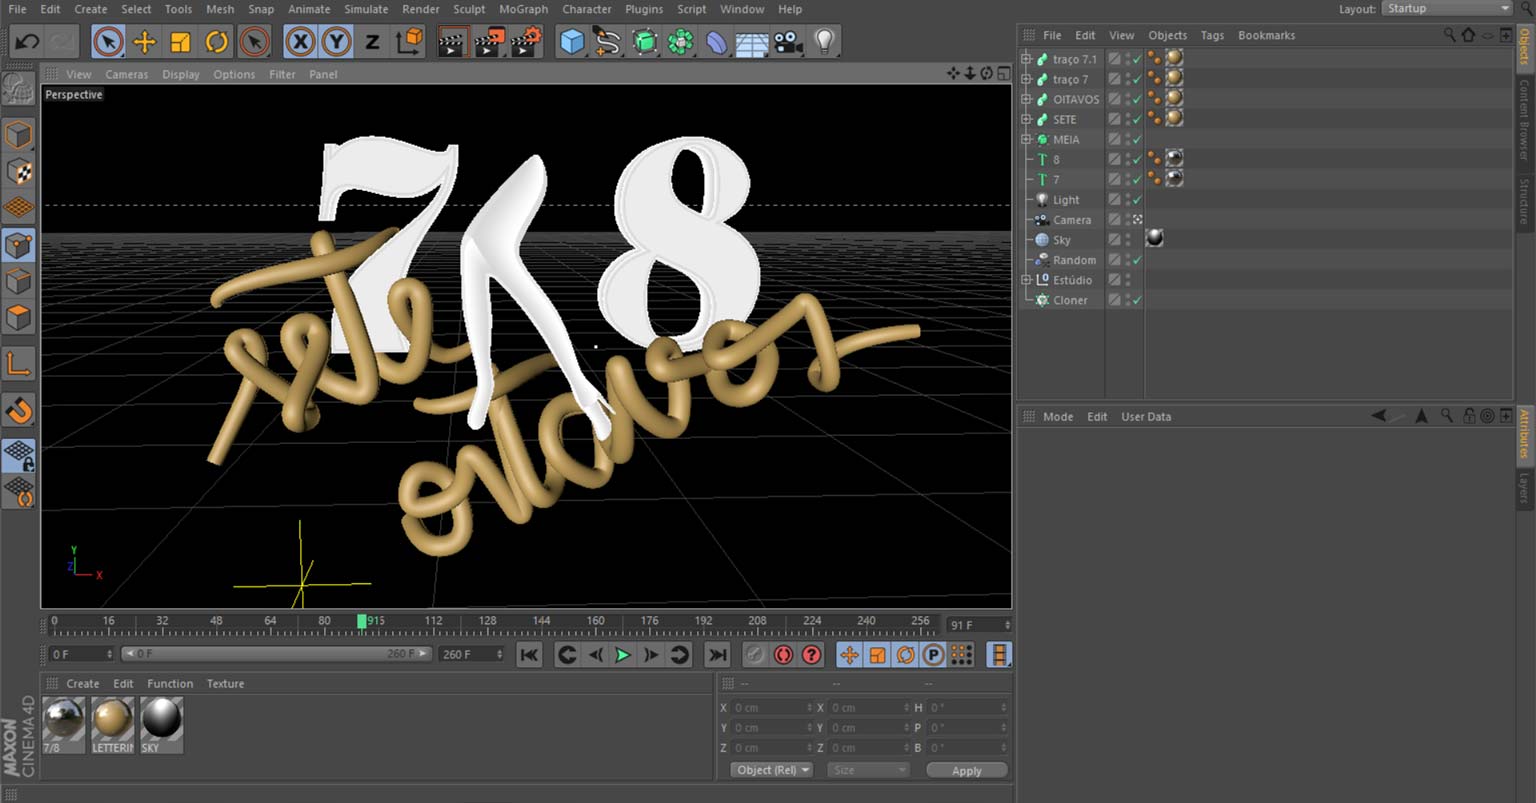Image resolution: width=1536 pixels, height=803 pixels.
Task: Open the Layout dropdown showing Startup
Action: click(1446, 8)
